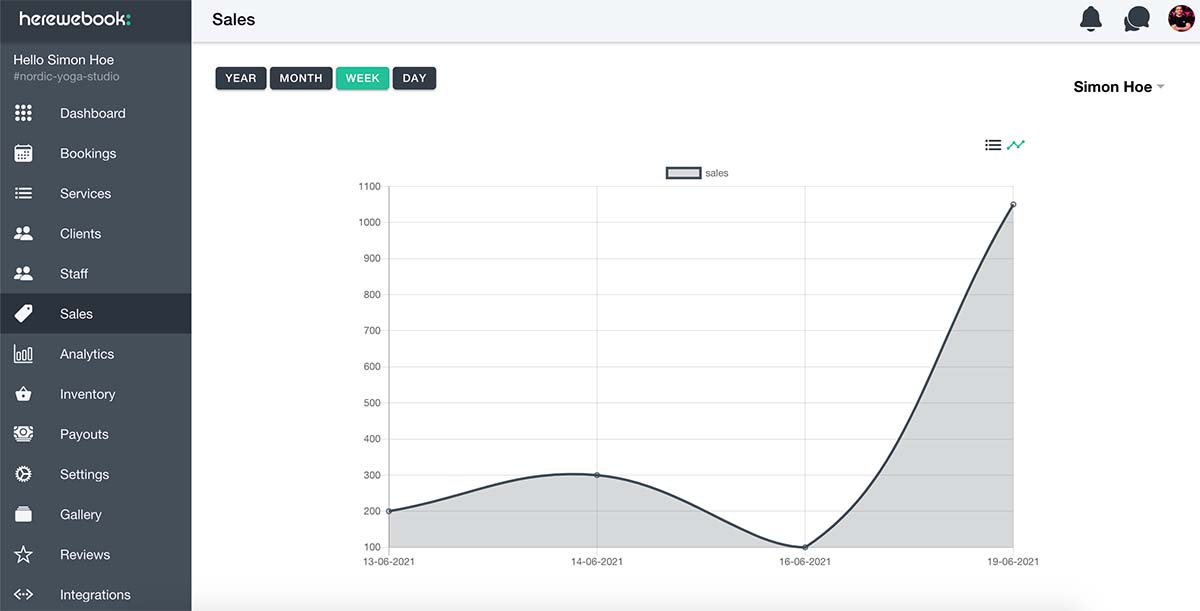Click the Settings gear icon
Screen dimensions: 1200x611
point(24,474)
